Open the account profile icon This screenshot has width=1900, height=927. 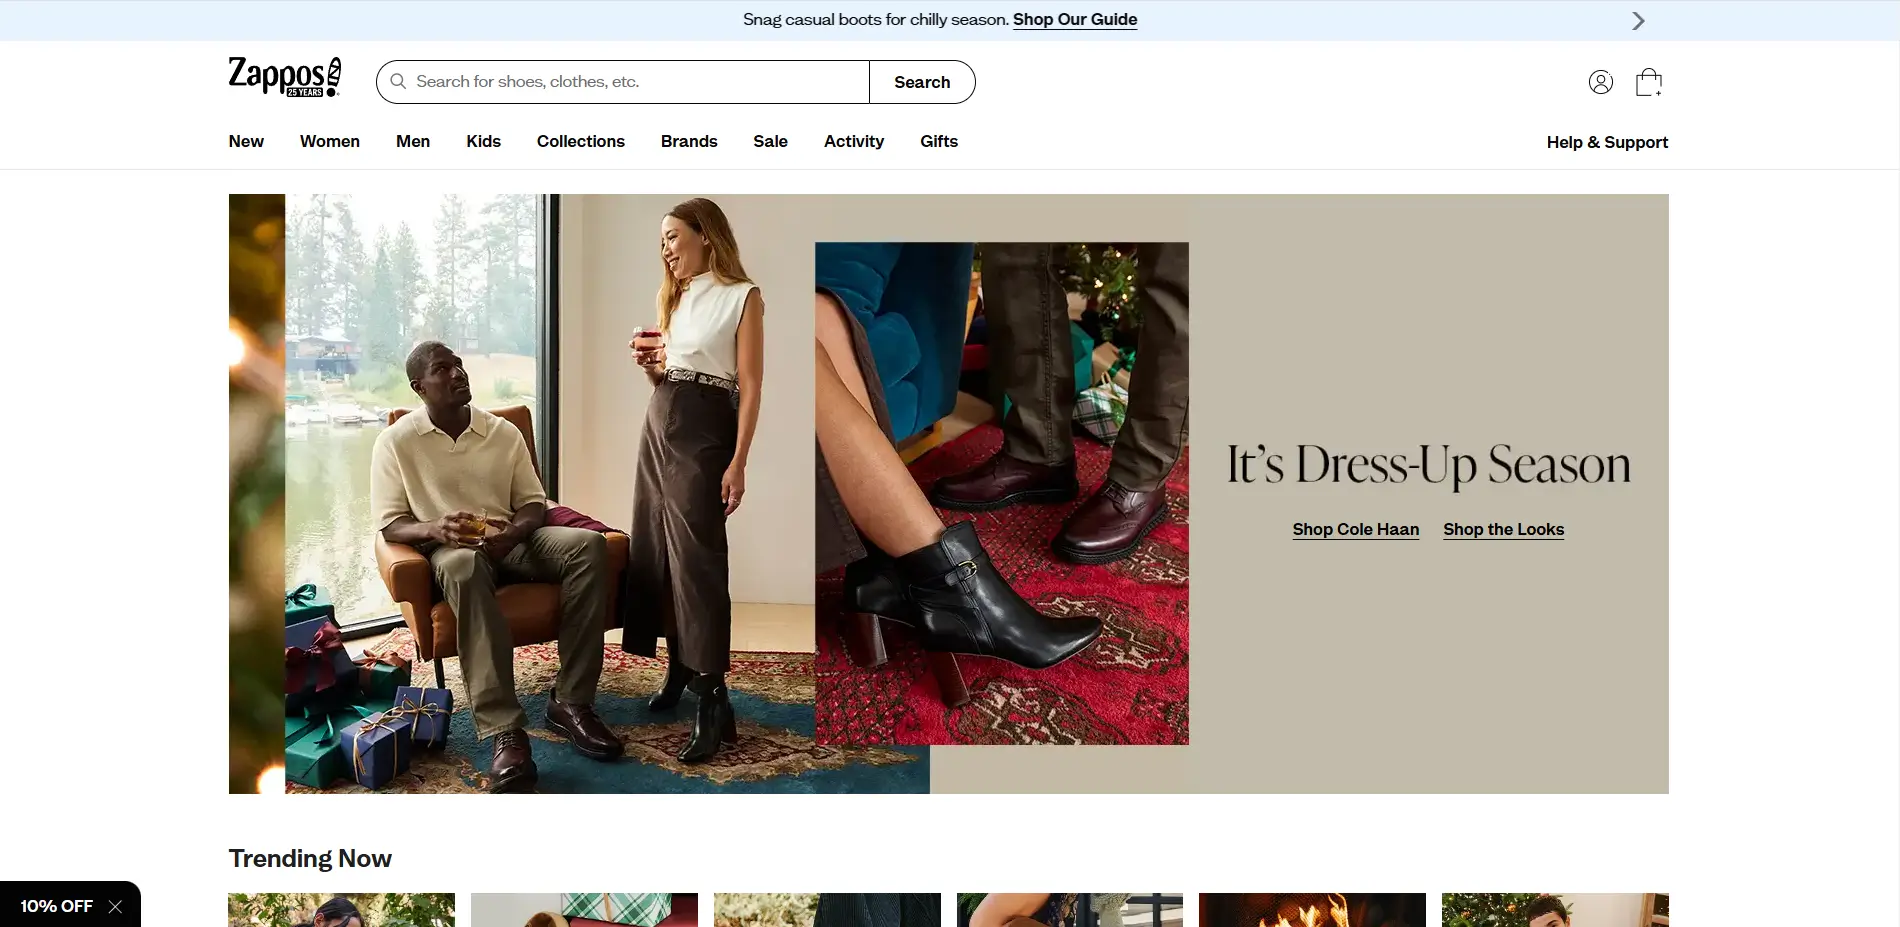point(1601,82)
